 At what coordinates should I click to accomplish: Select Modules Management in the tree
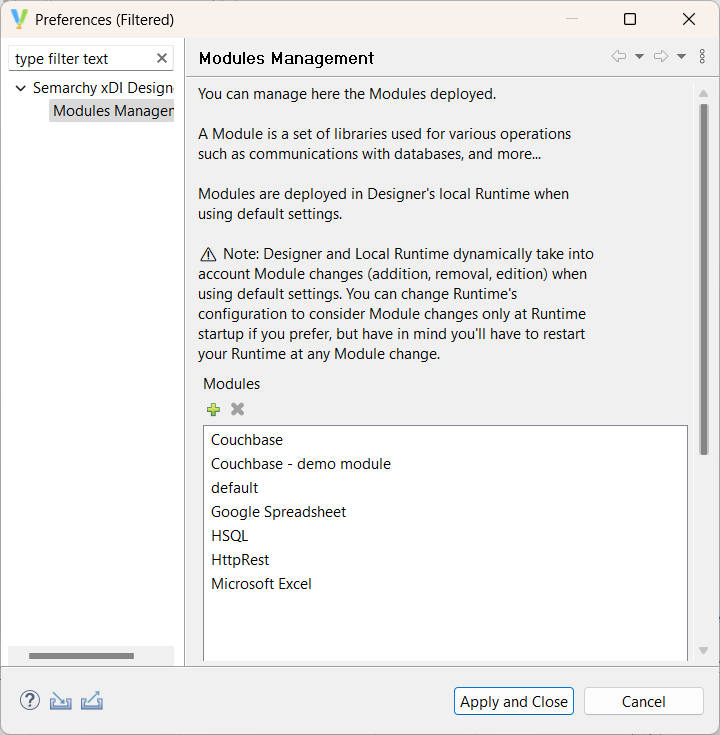tap(112, 111)
